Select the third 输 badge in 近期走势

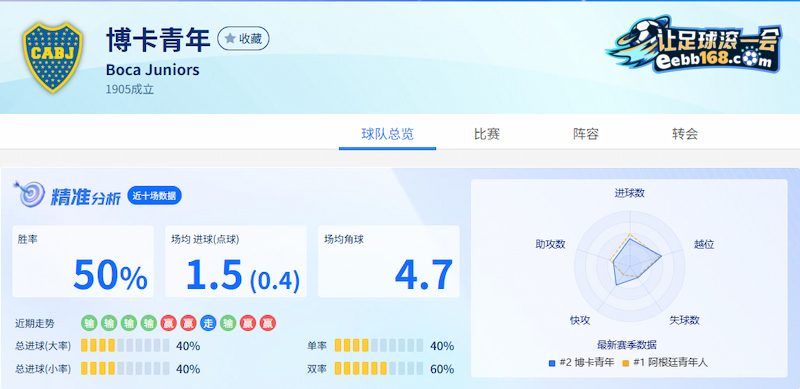129,323
